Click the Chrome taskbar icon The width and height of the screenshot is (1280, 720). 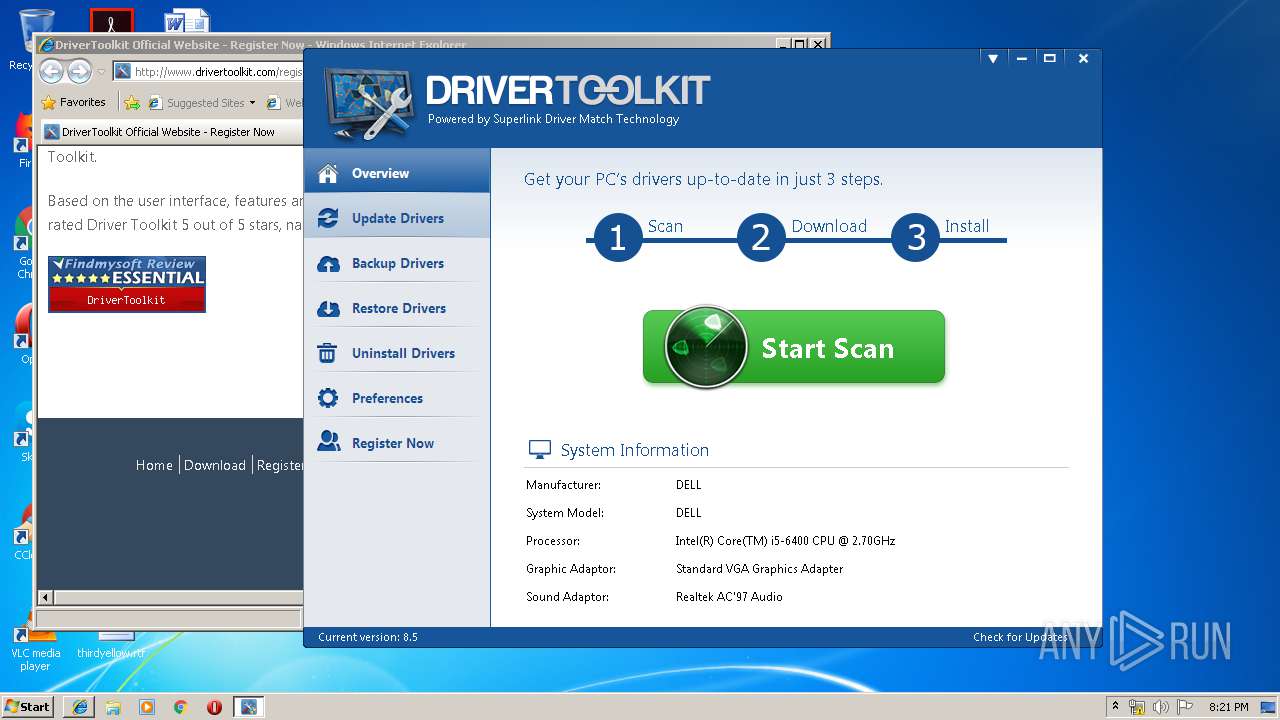pos(181,707)
